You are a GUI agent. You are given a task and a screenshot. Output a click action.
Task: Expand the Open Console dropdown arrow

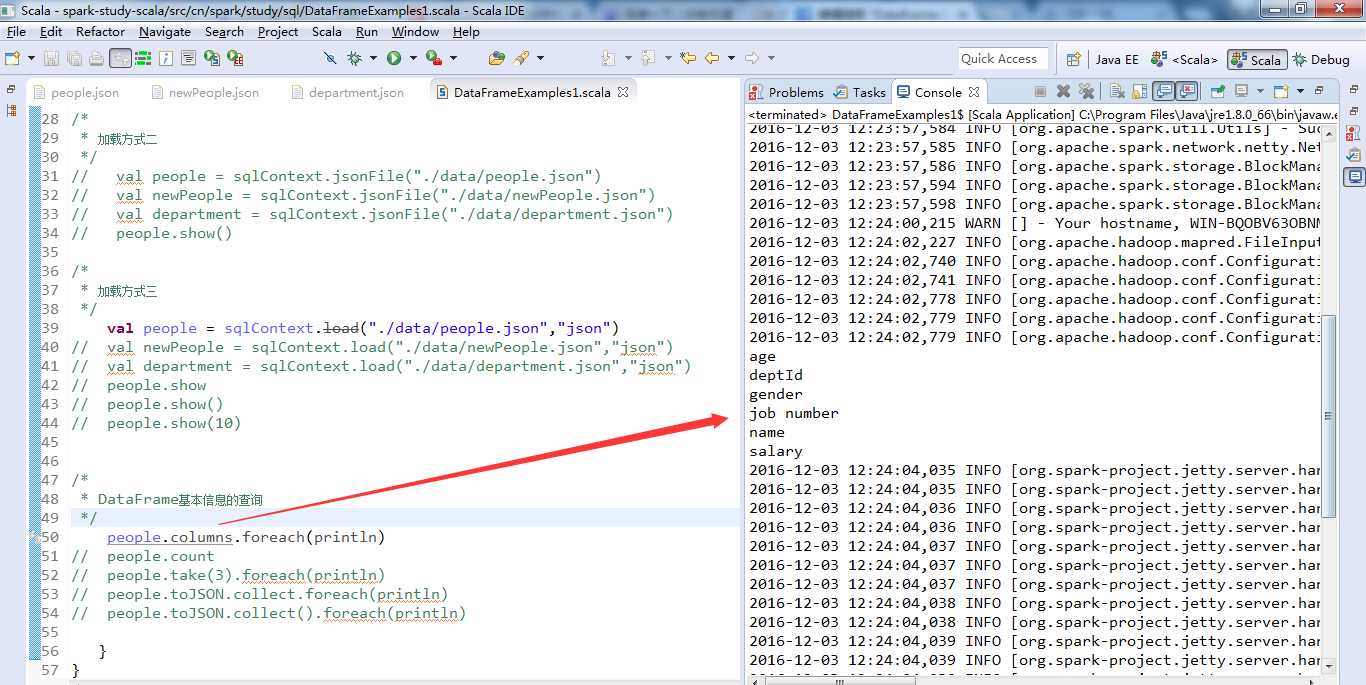pyautogui.click(x=1300, y=92)
